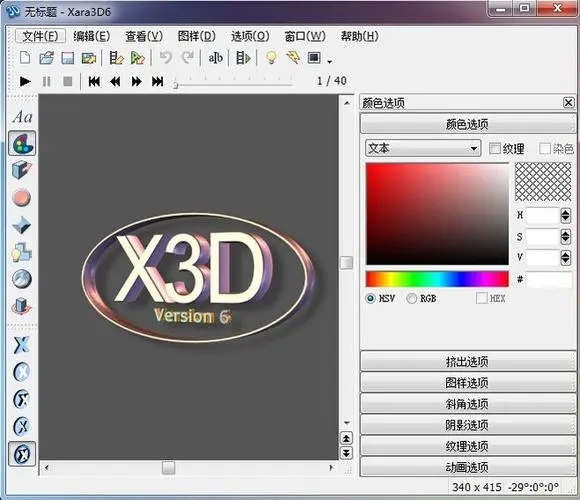Open the 文本 target dropdown
Image resolution: width=580 pixels, height=500 pixels.
coord(423,148)
